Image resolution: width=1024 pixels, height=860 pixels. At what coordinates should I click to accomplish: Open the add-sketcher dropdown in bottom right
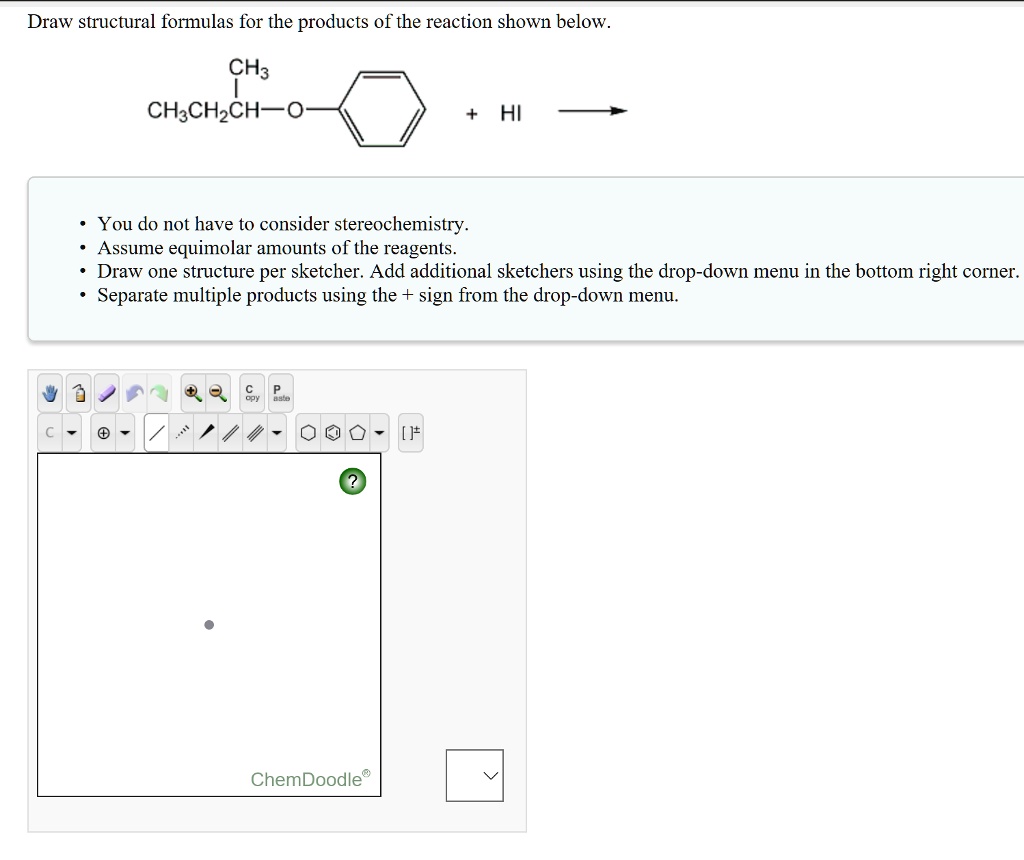(x=474, y=775)
